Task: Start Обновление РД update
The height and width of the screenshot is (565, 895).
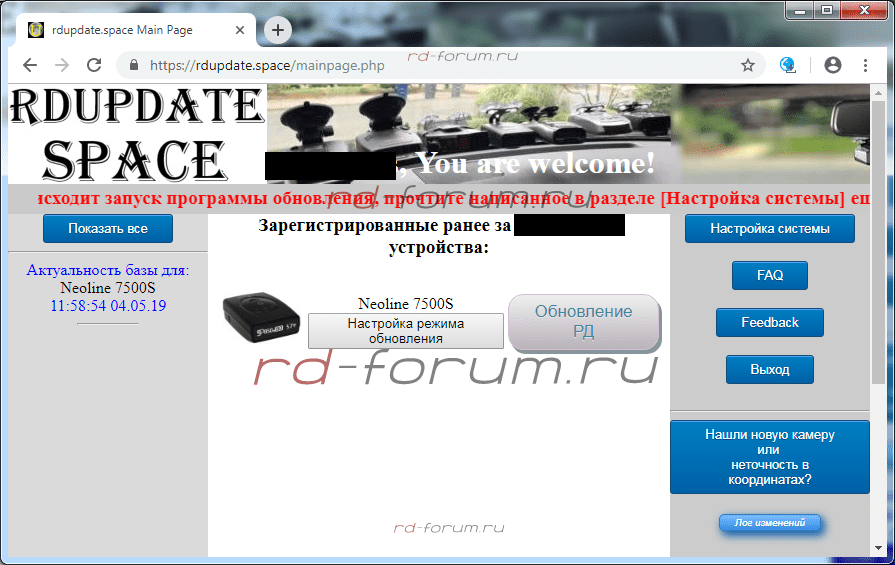Action: pos(584,322)
